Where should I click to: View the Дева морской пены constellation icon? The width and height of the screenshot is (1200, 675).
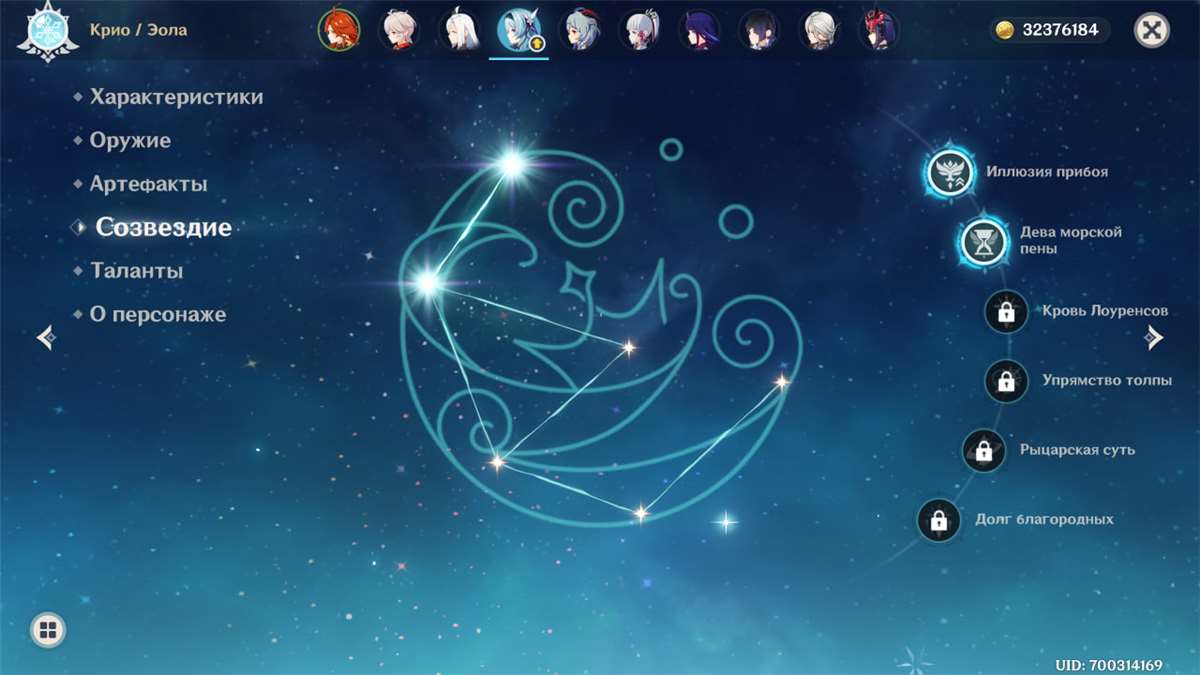[983, 241]
